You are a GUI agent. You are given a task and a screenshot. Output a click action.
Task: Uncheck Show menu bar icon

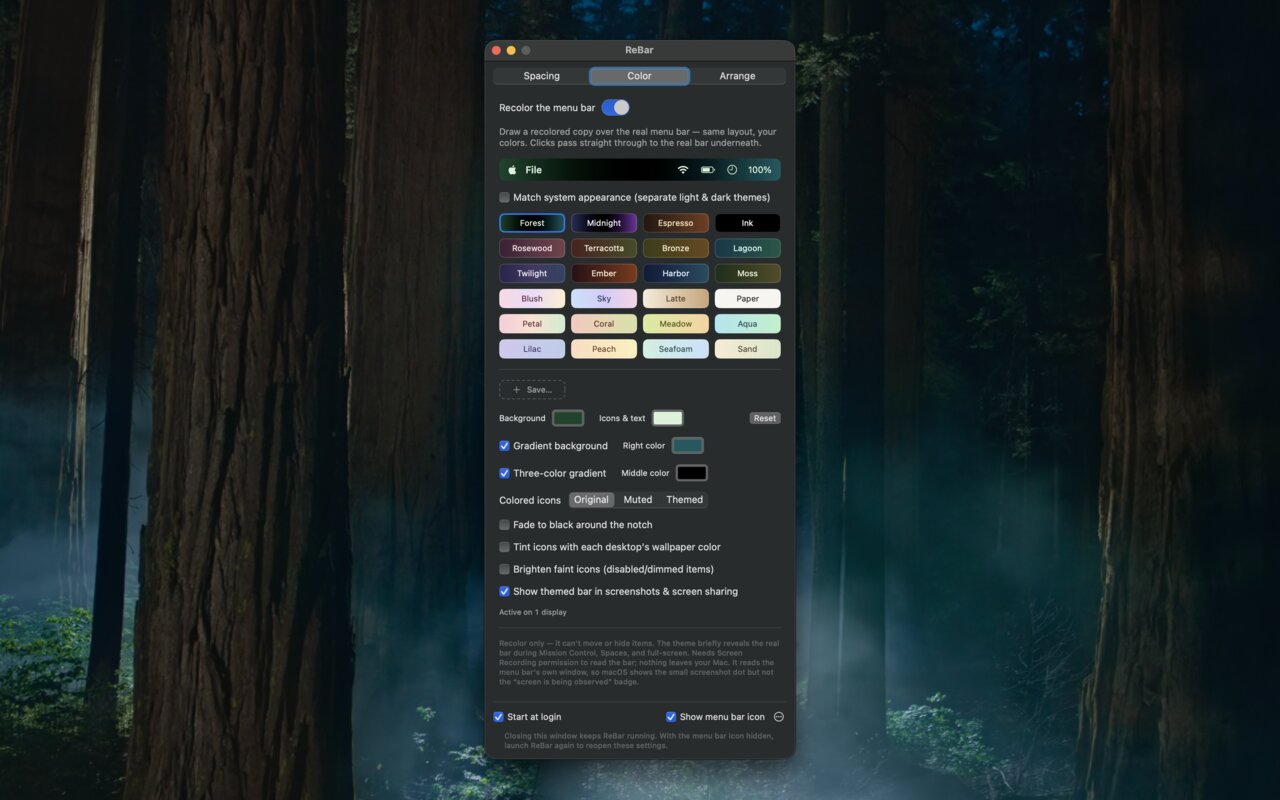pyautogui.click(x=671, y=717)
